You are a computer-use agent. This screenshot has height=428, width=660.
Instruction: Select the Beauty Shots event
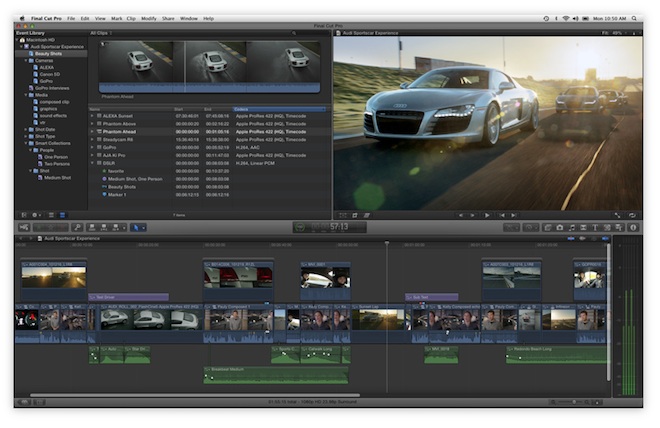[x=48, y=53]
